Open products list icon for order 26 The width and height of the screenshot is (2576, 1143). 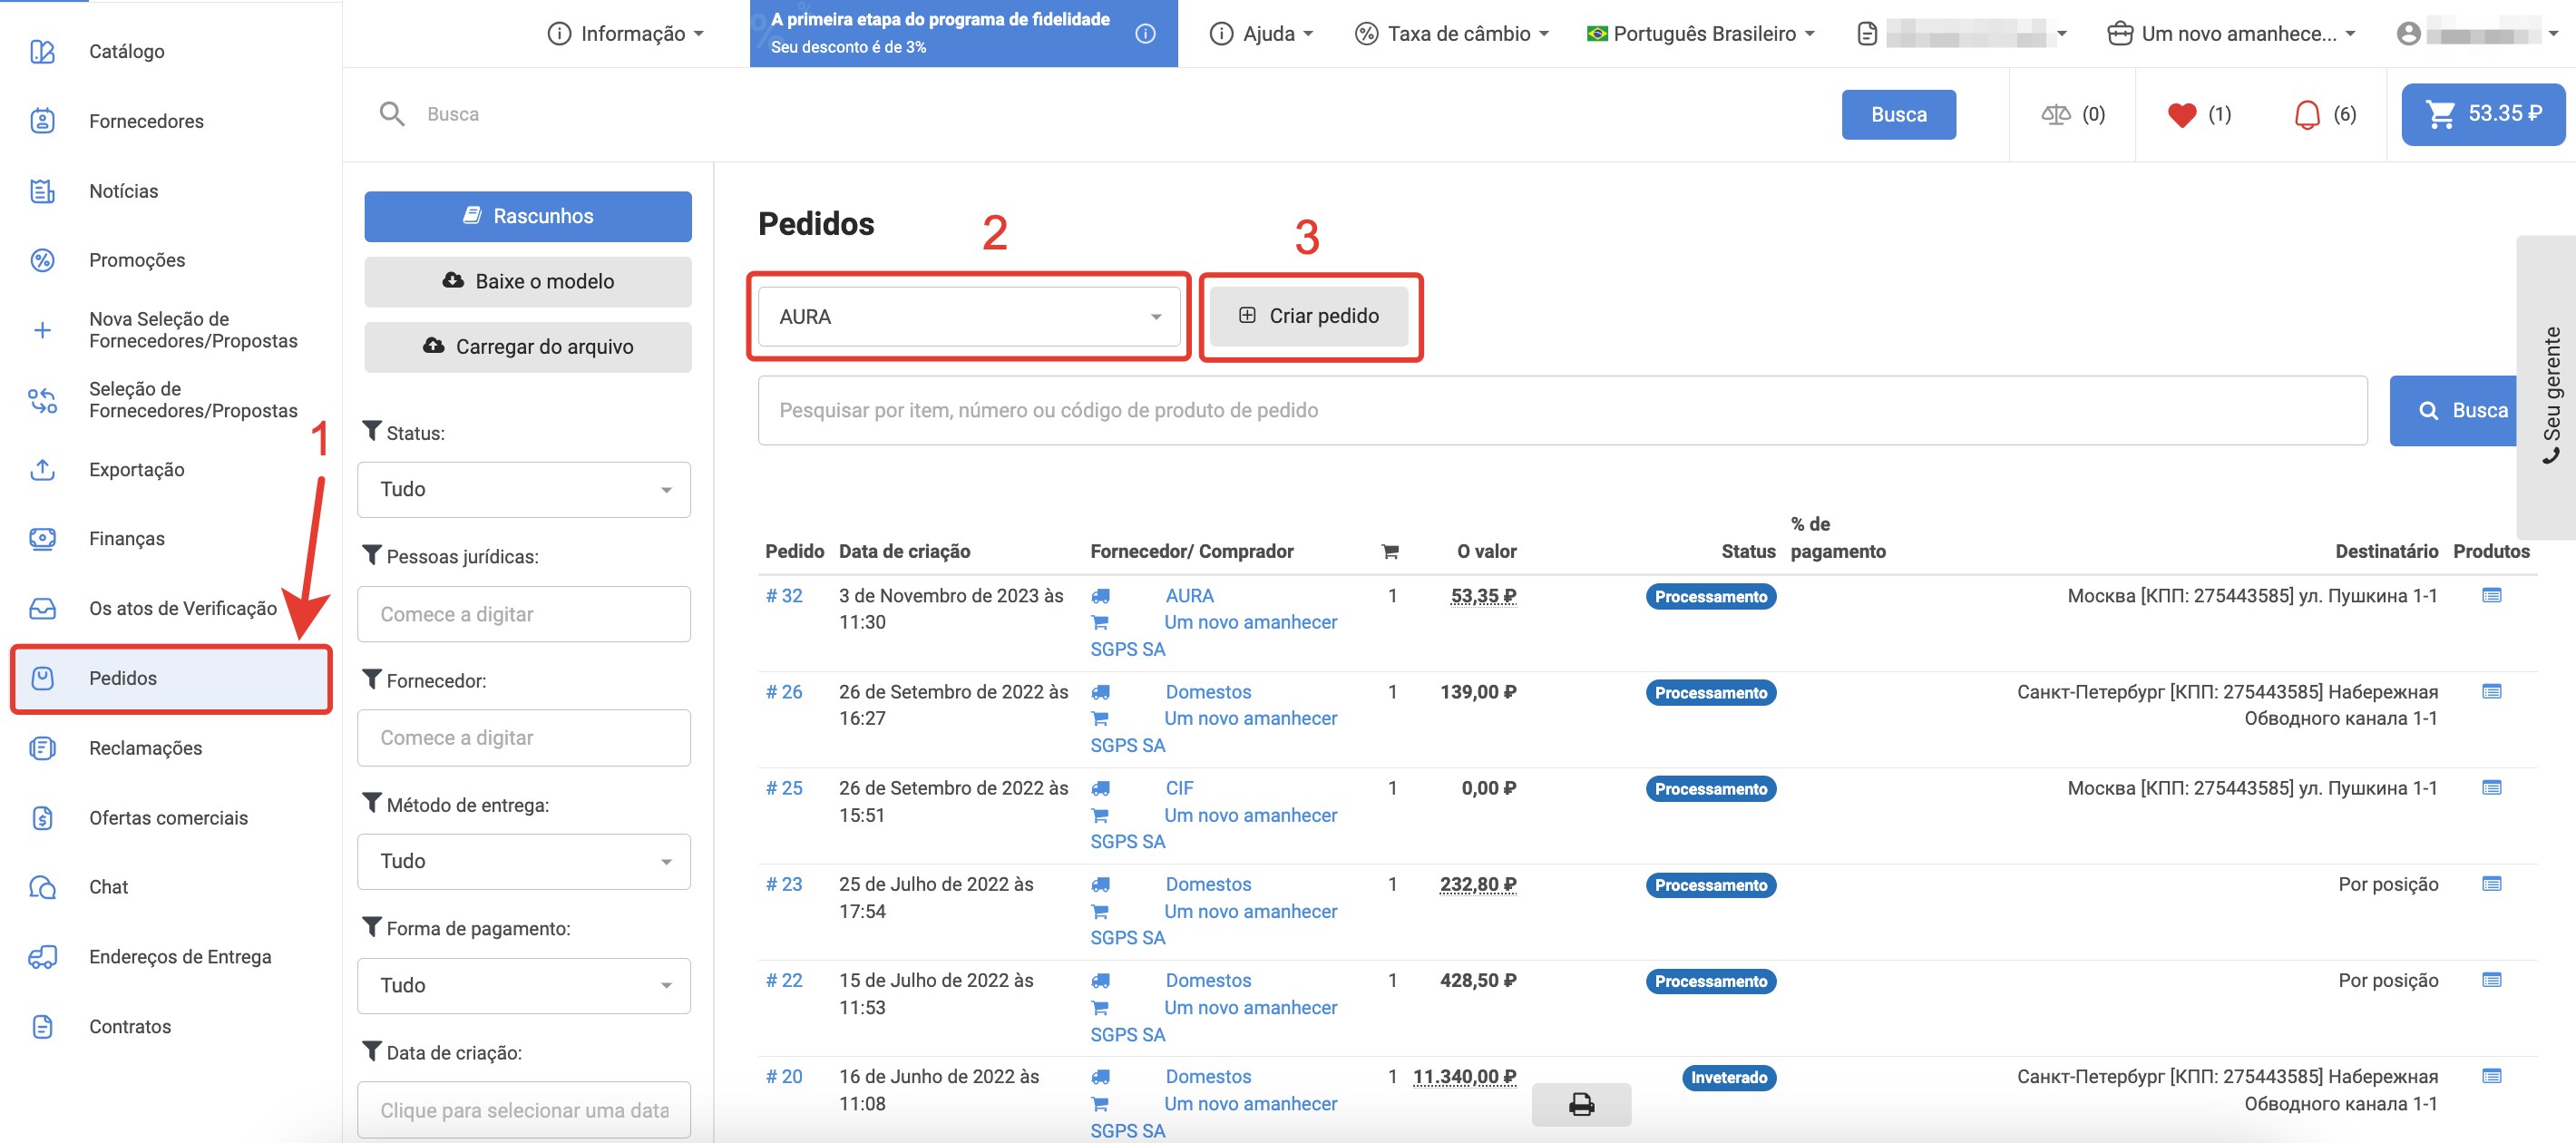[2491, 691]
